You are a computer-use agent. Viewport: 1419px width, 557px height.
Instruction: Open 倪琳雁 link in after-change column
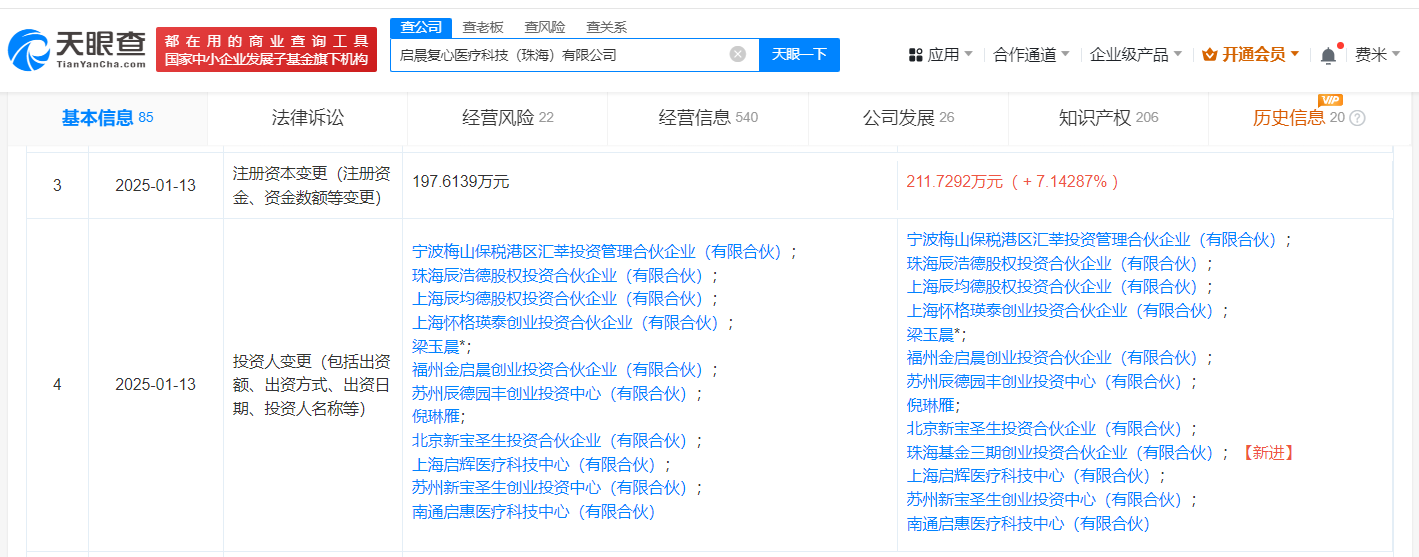point(929,405)
